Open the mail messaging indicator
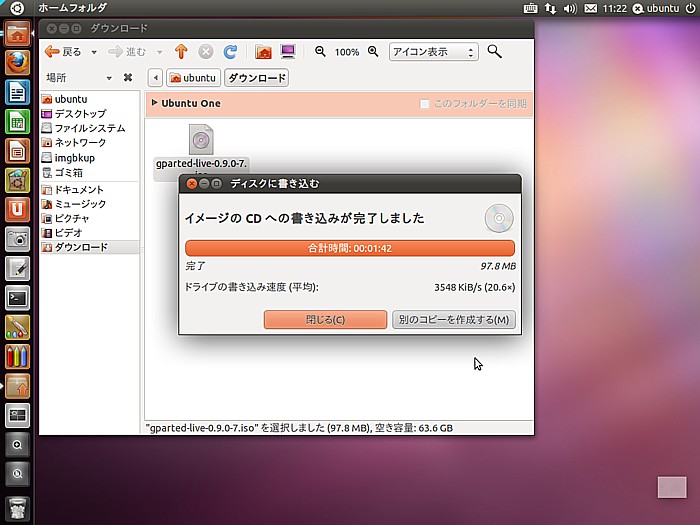The width and height of the screenshot is (700, 525). pos(591,8)
